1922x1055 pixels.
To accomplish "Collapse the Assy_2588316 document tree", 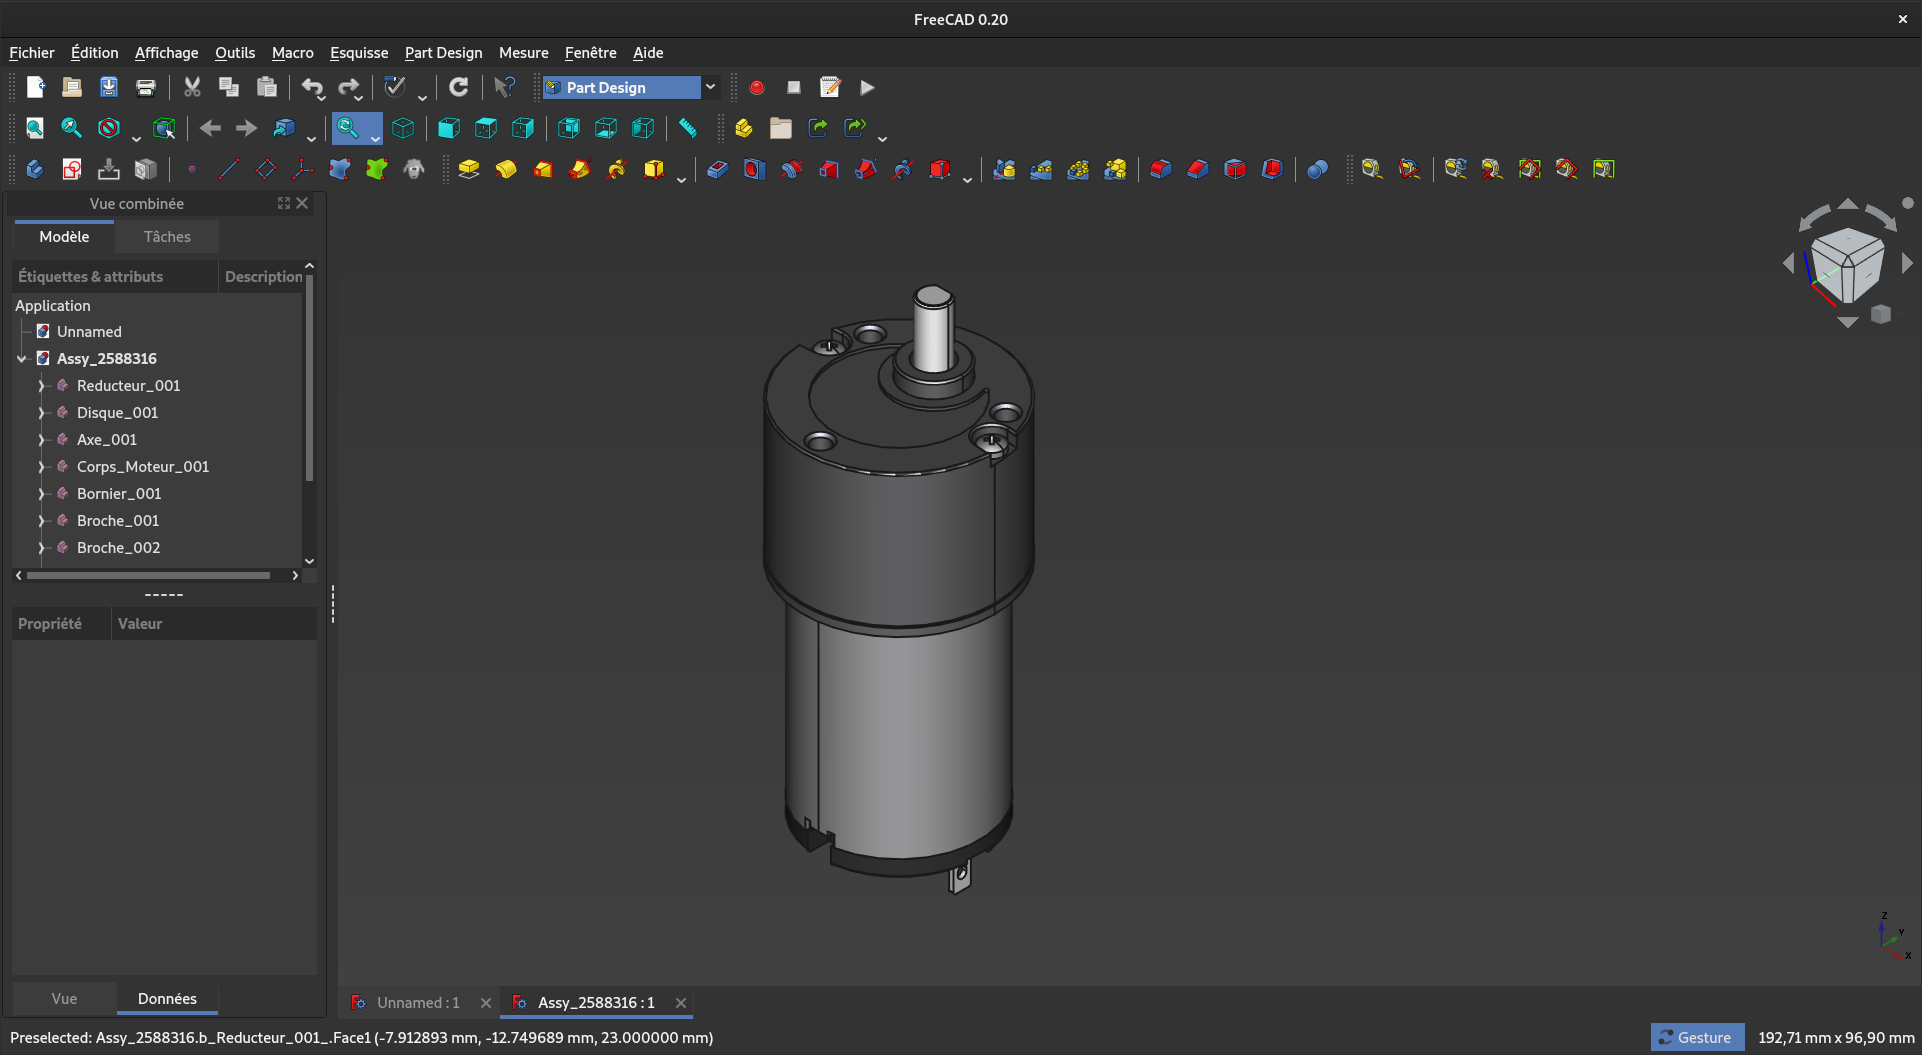I will [21, 359].
